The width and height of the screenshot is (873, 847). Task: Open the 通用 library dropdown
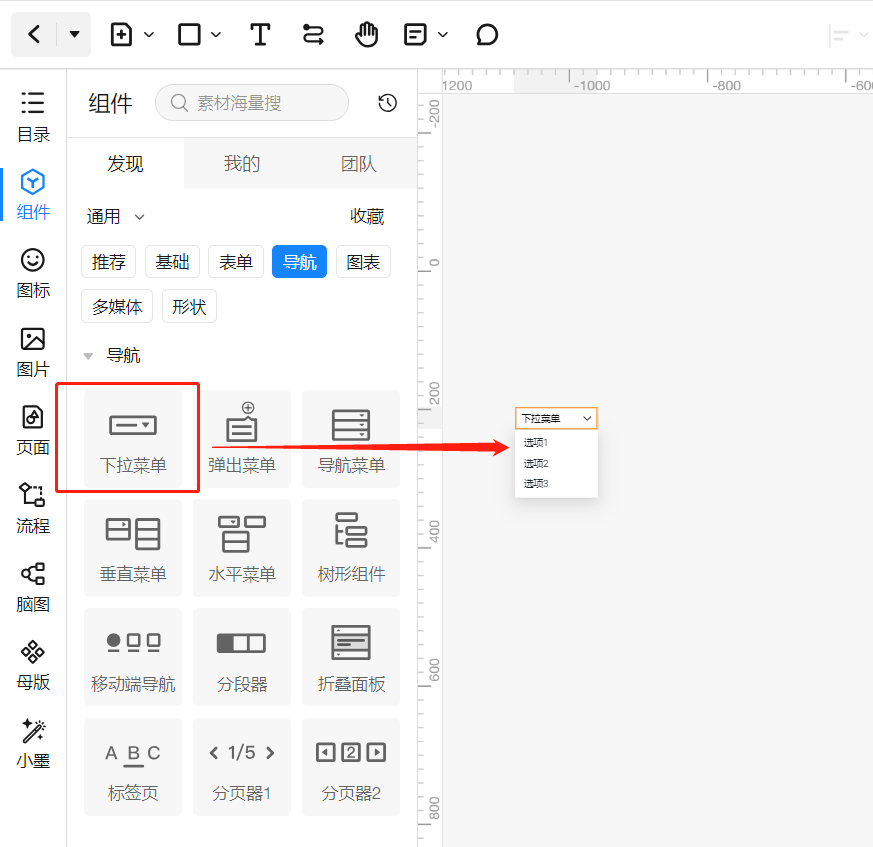[x=115, y=216]
